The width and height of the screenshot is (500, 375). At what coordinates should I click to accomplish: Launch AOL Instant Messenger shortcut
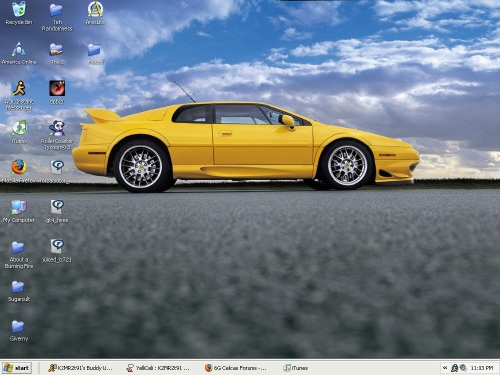(19, 96)
